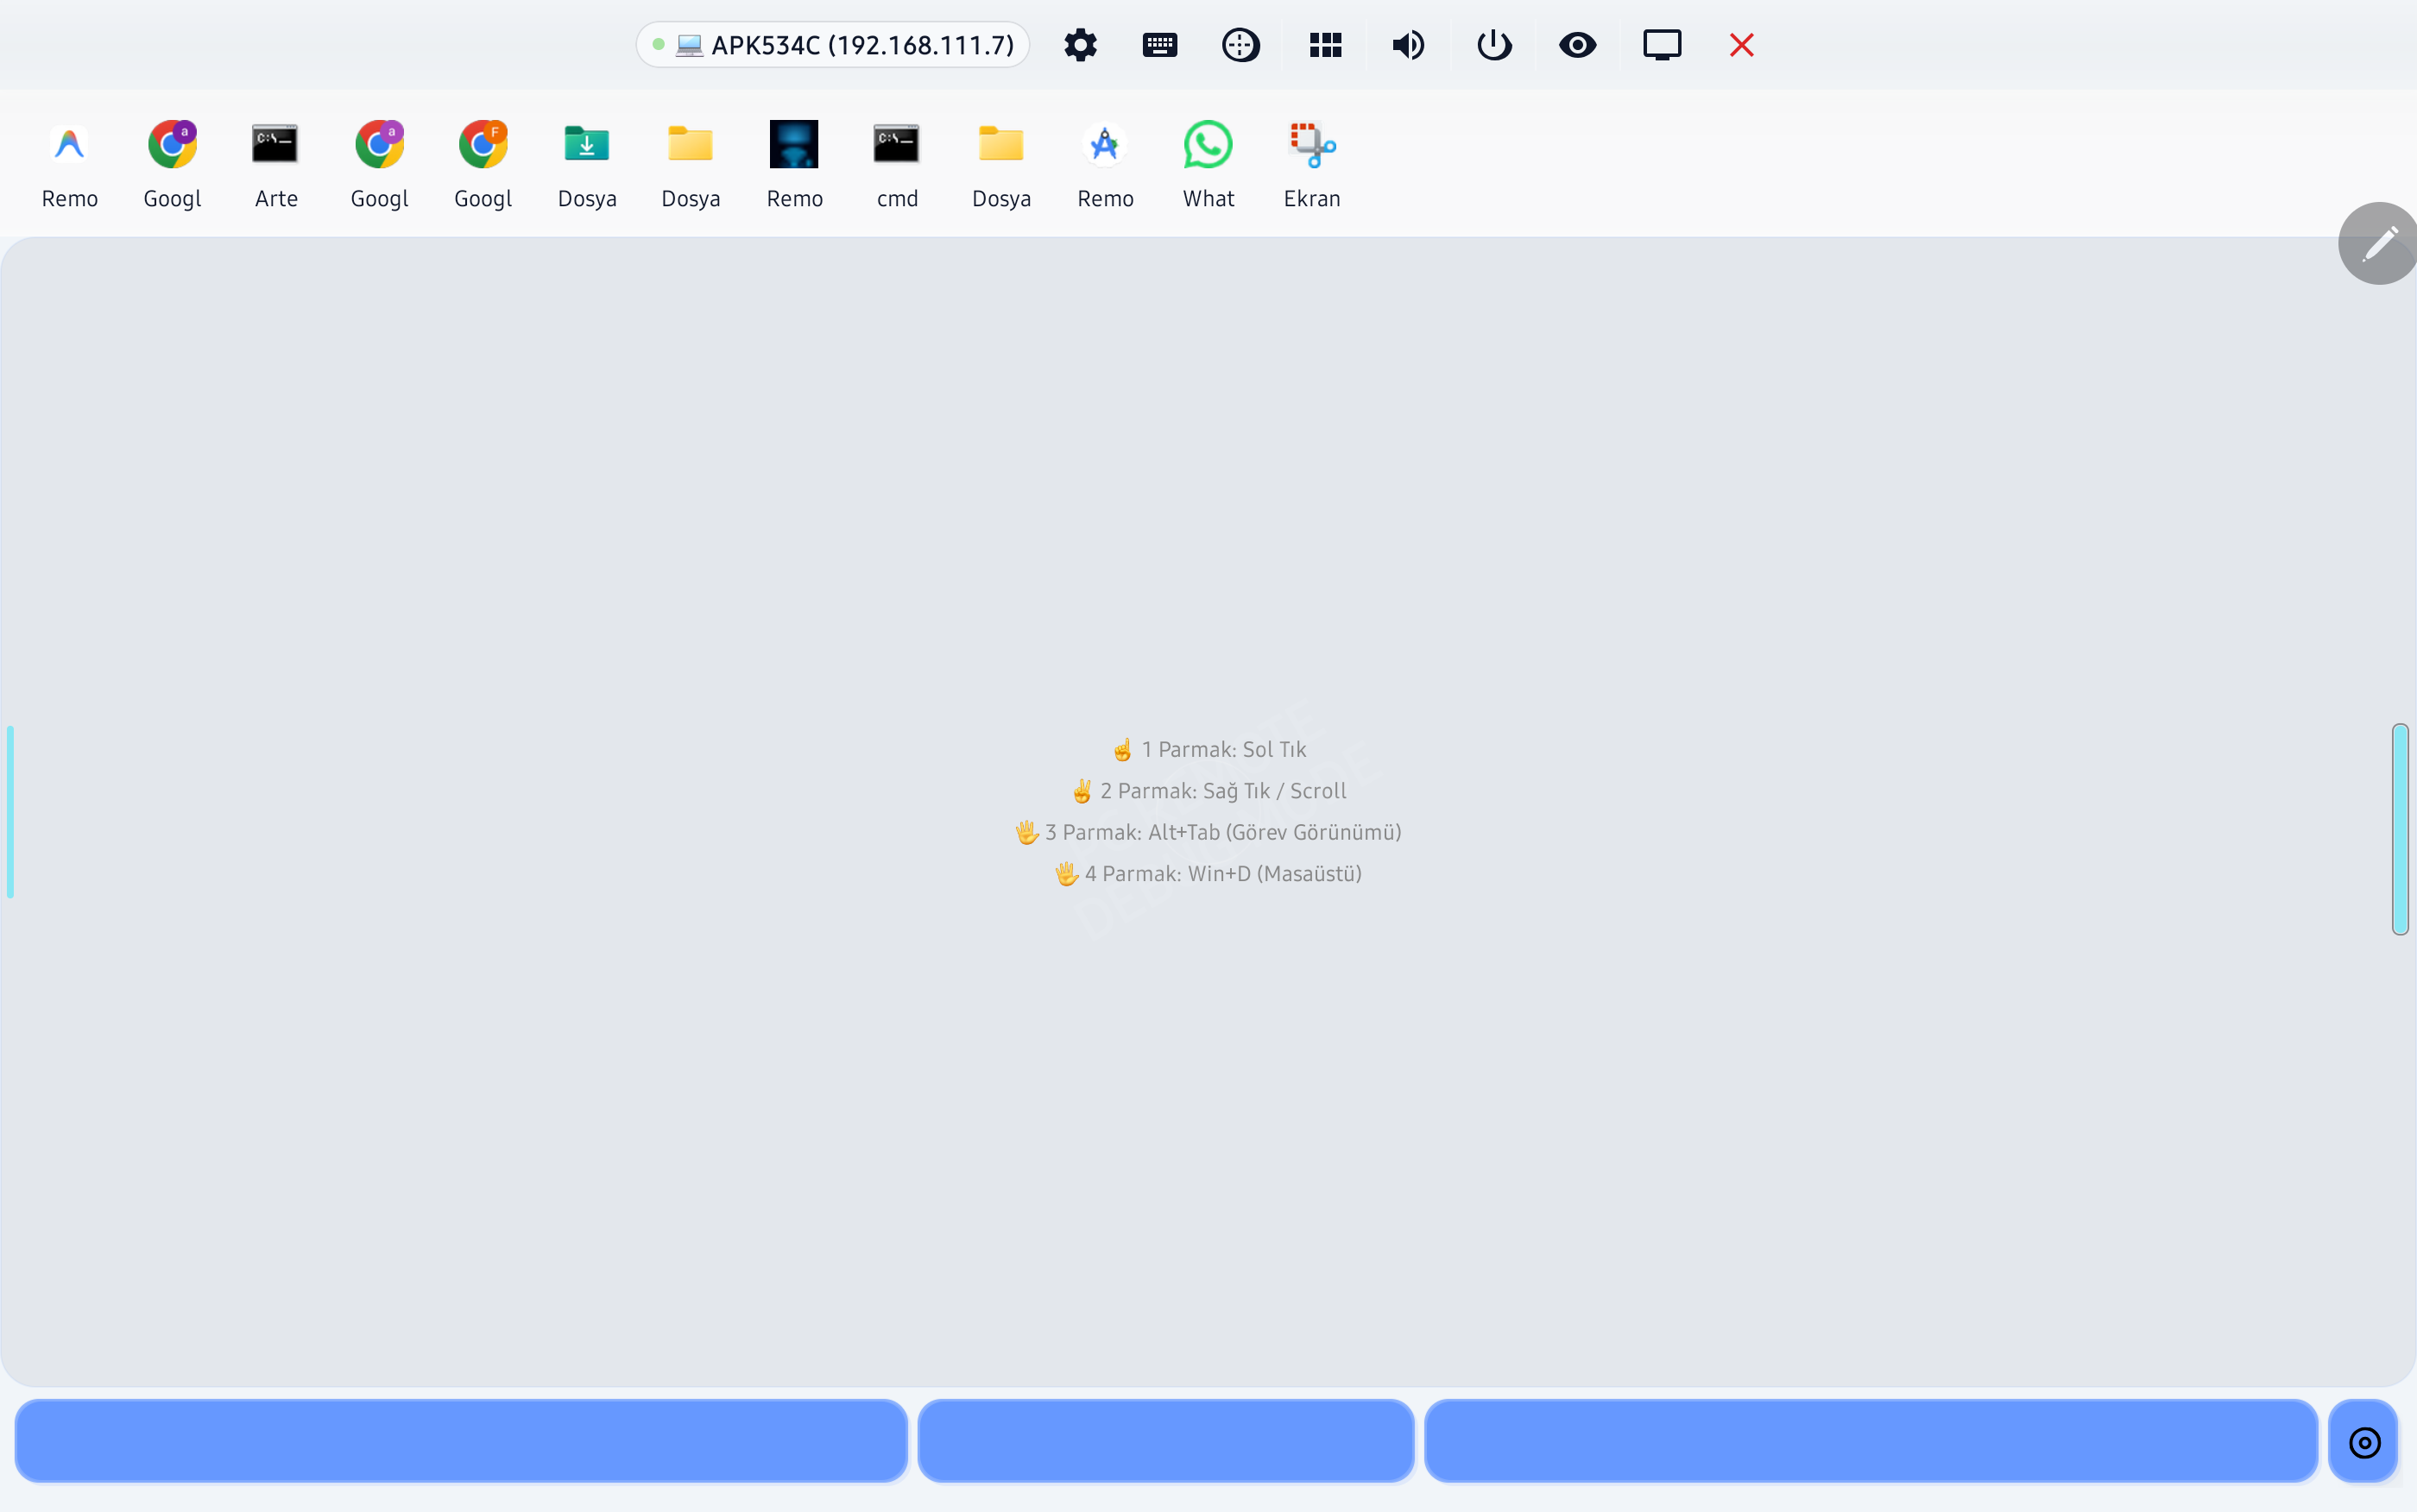
Task: Click '4 Parmak: Win+D (Masaüstü)' text
Action: (1209, 874)
